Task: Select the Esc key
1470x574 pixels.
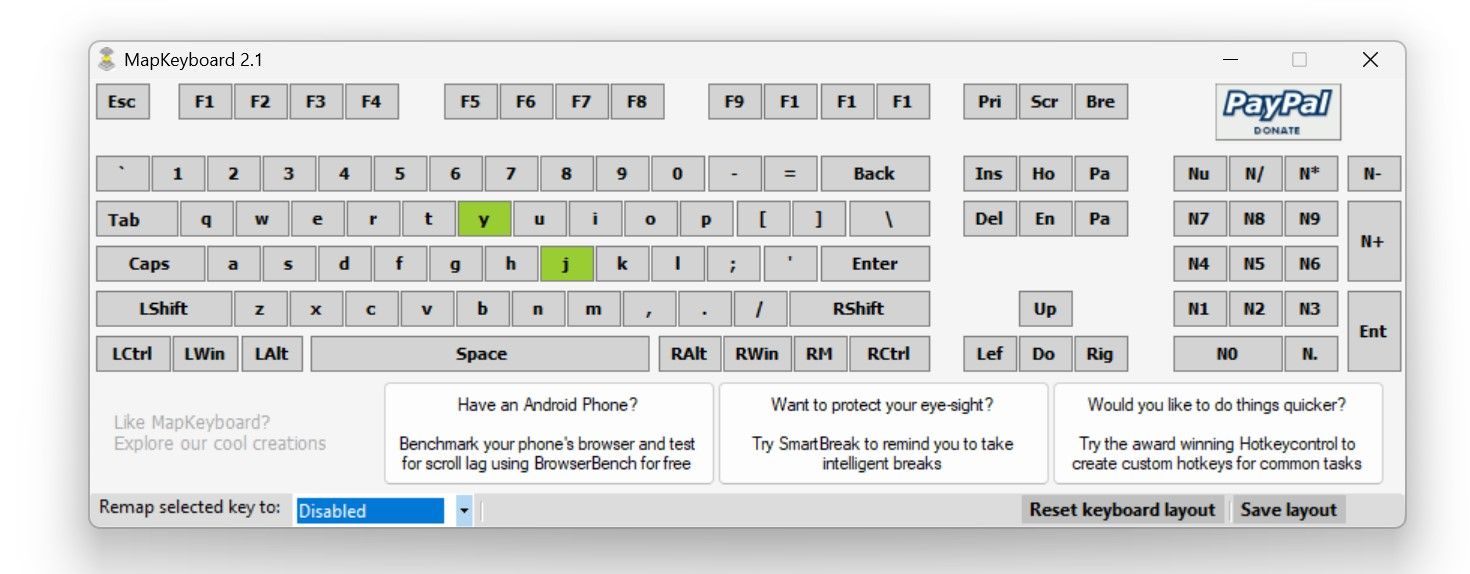Action: (122, 101)
